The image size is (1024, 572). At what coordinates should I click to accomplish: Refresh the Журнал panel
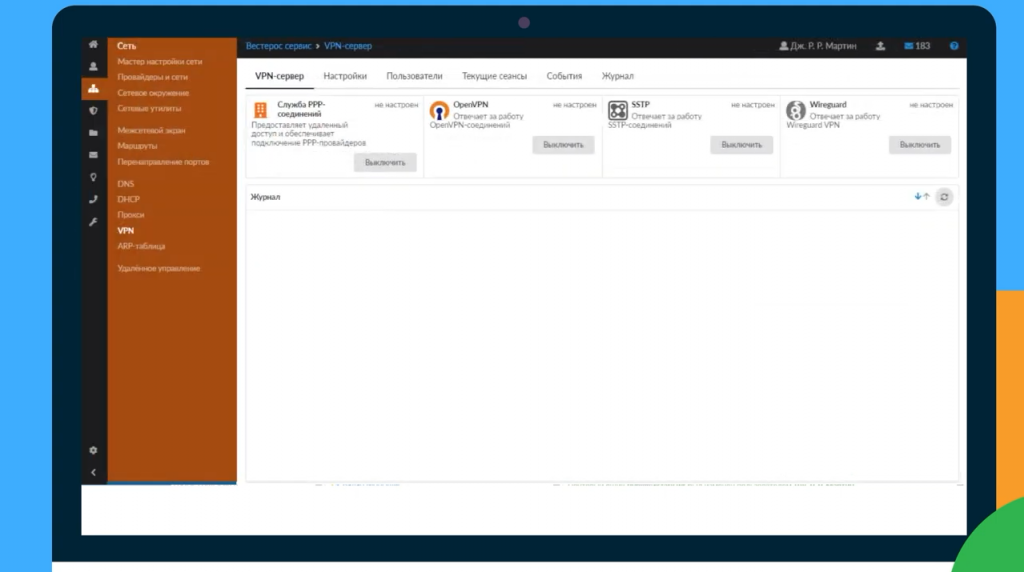[x=944, y=197]
